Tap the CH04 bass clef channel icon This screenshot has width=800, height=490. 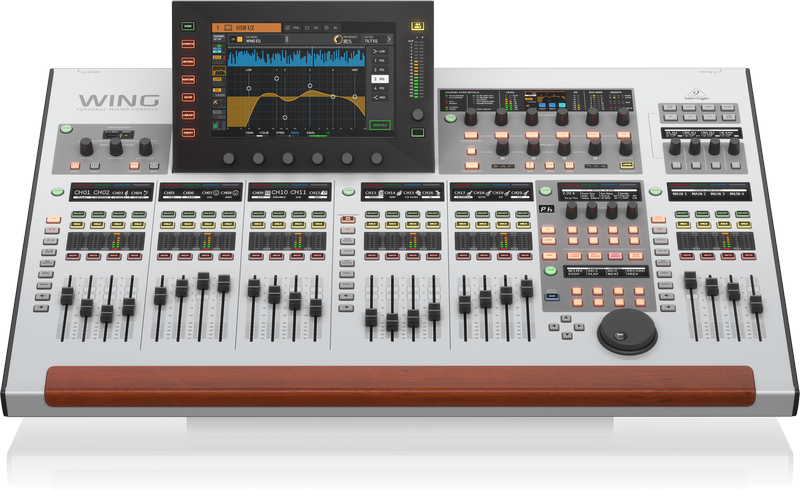click(x=147, y=192)
